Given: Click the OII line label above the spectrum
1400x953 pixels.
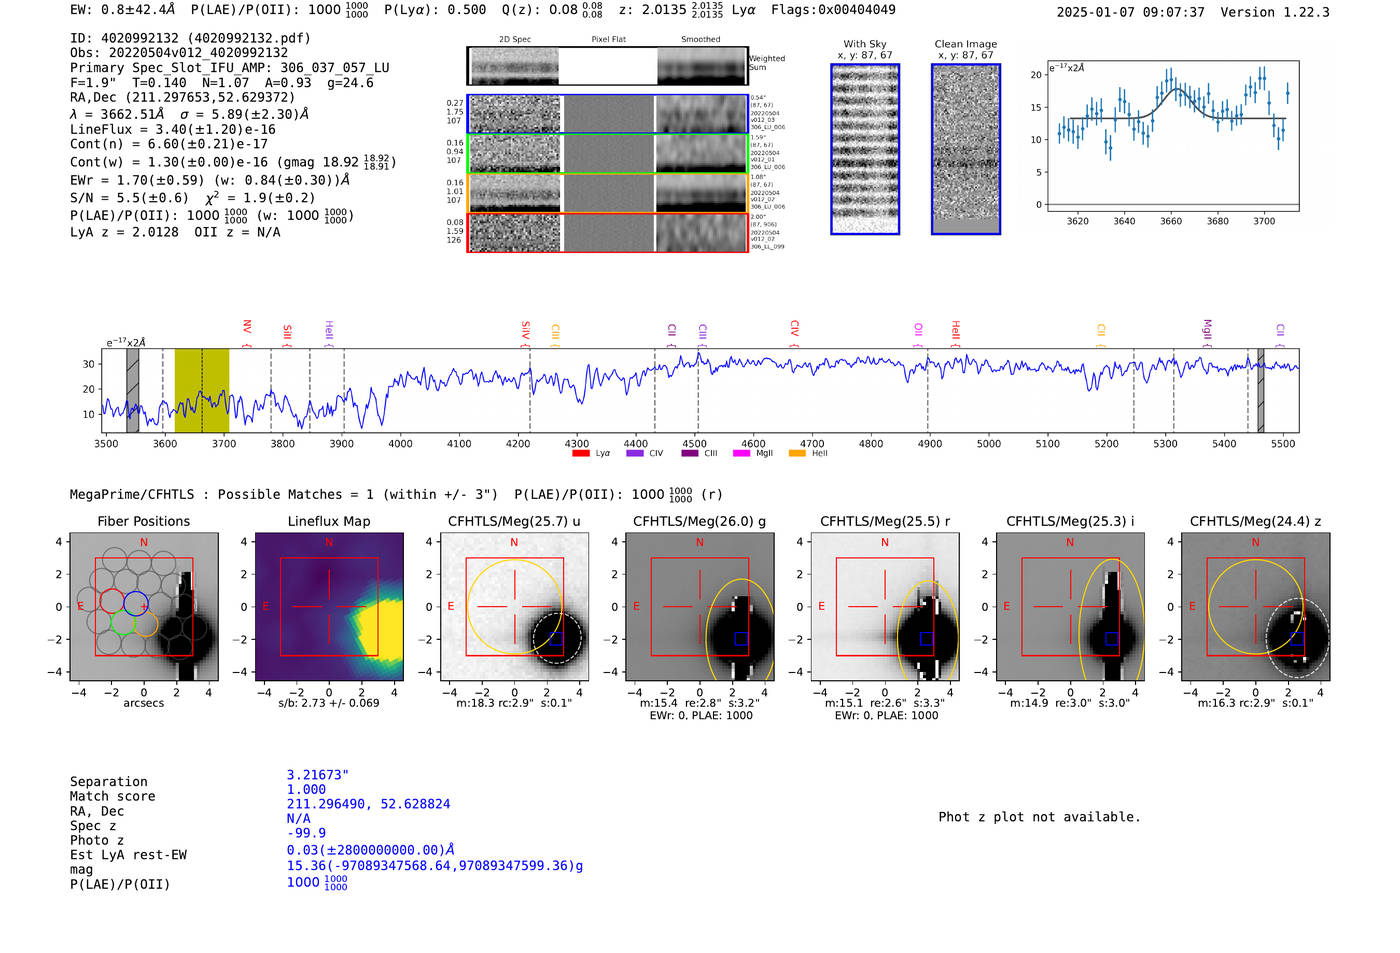Looking at the screenshot, I should click(918, 330).
